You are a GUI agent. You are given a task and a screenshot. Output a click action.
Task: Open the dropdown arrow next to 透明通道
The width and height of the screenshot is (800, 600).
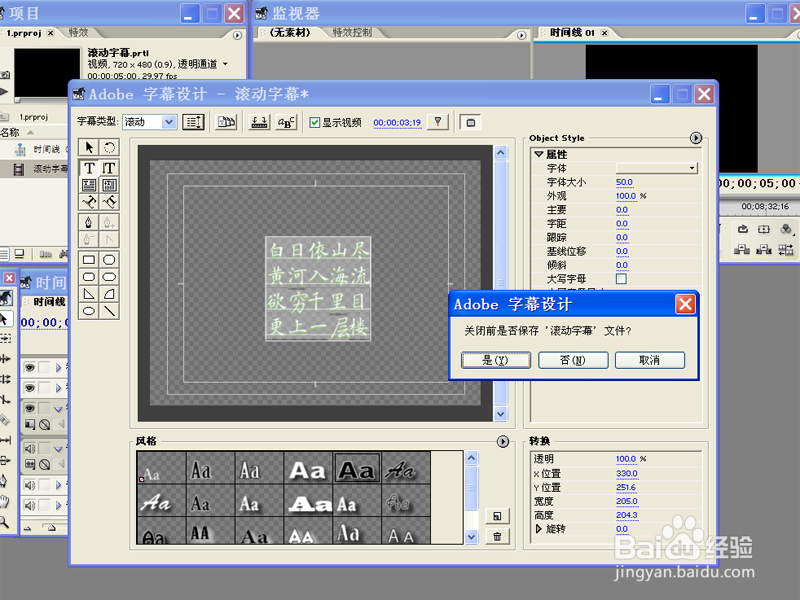point(225,64)
